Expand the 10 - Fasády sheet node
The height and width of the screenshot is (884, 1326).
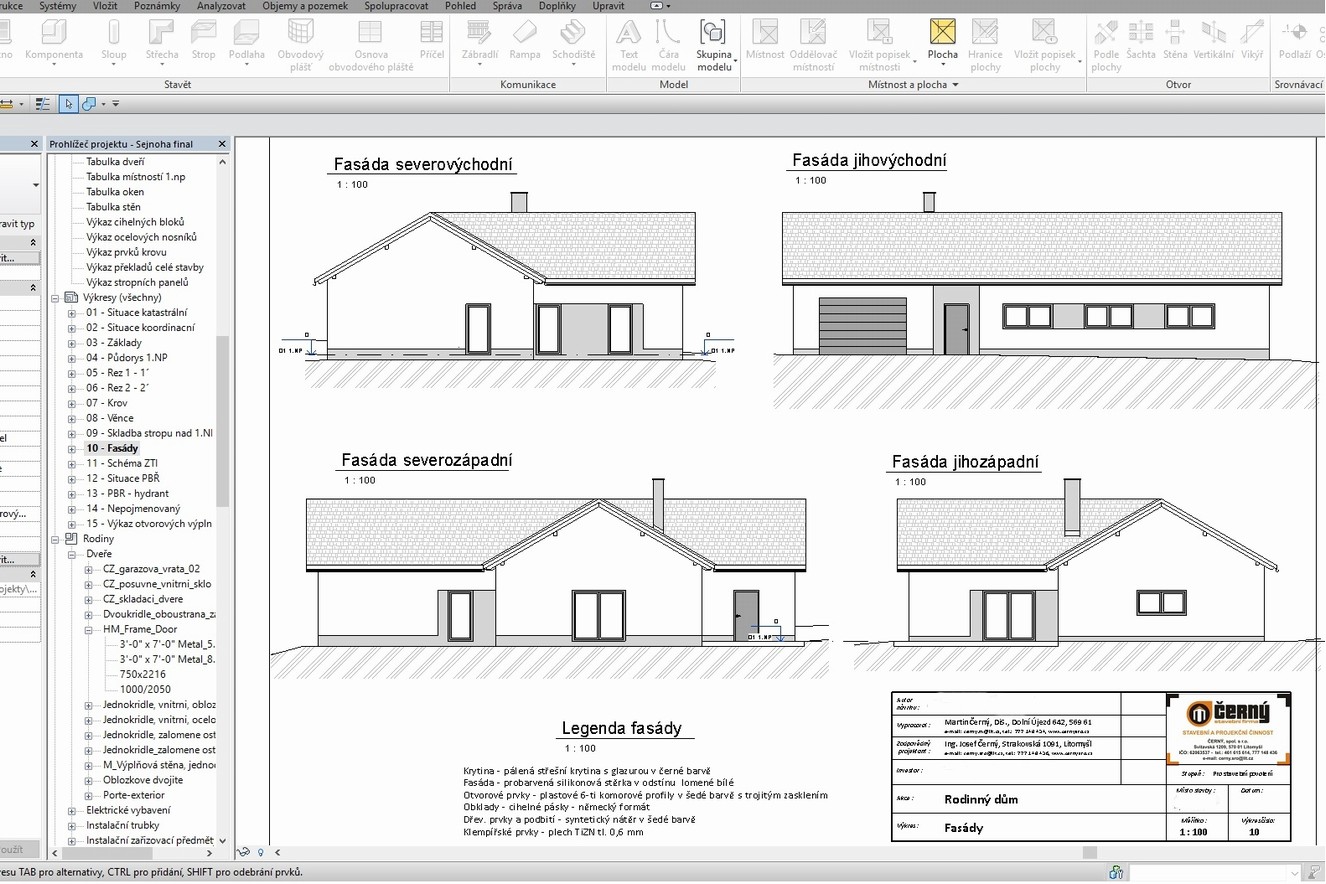(72, 448)
